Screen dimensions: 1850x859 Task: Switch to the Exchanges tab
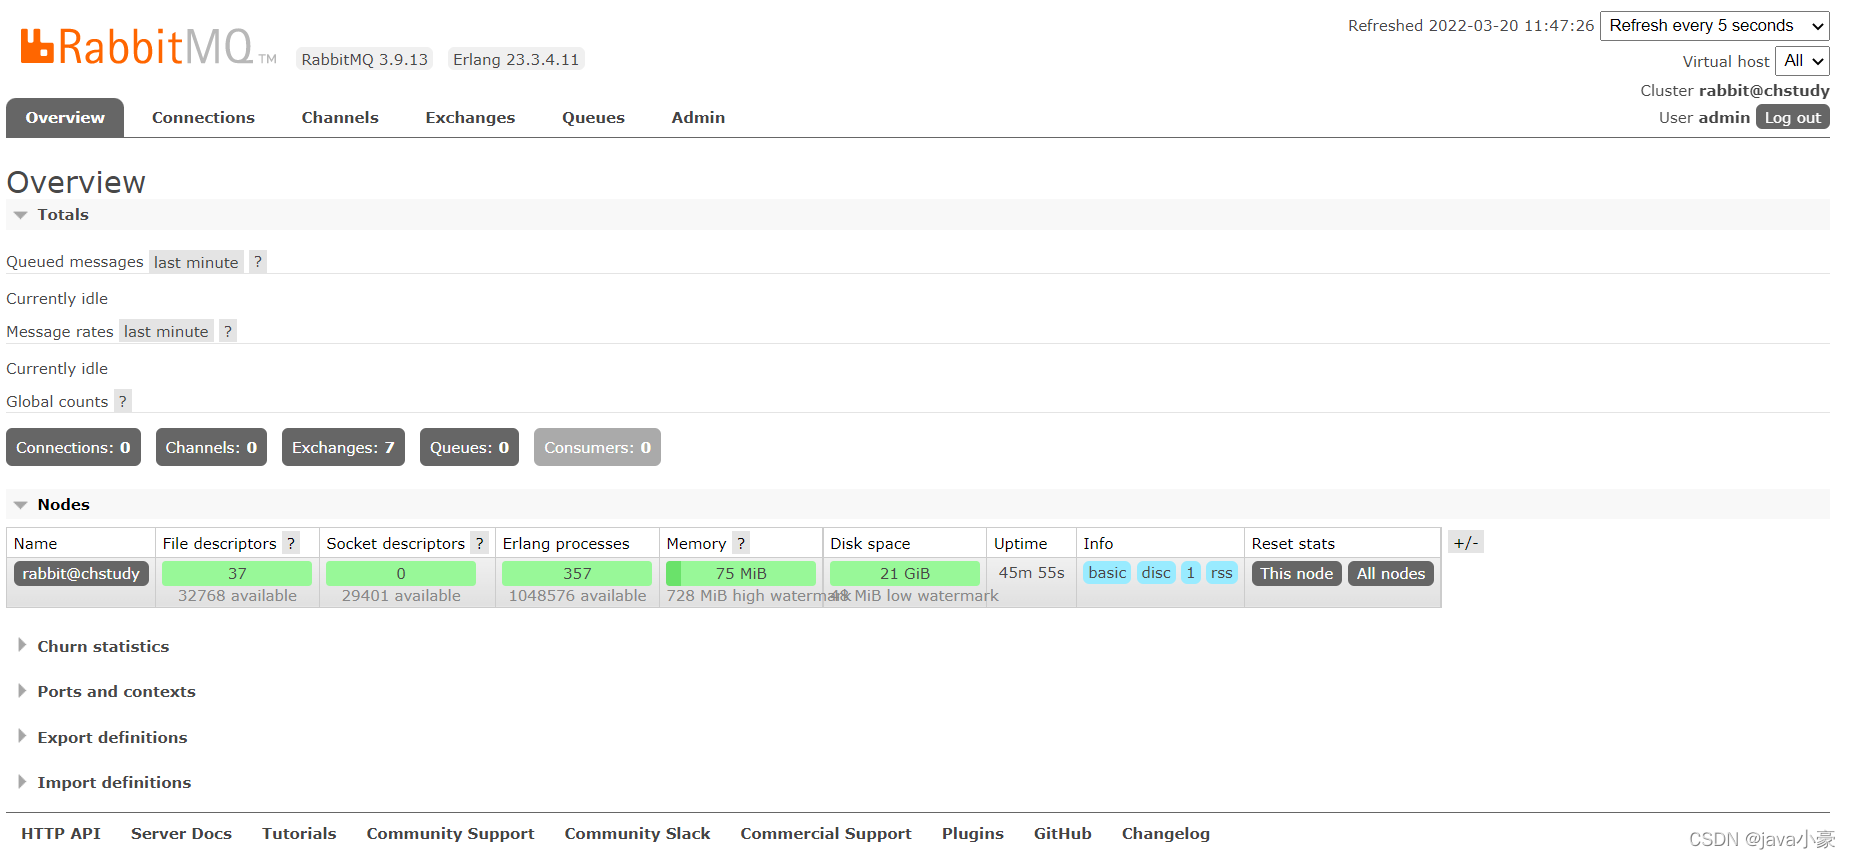tap(470, 118)
